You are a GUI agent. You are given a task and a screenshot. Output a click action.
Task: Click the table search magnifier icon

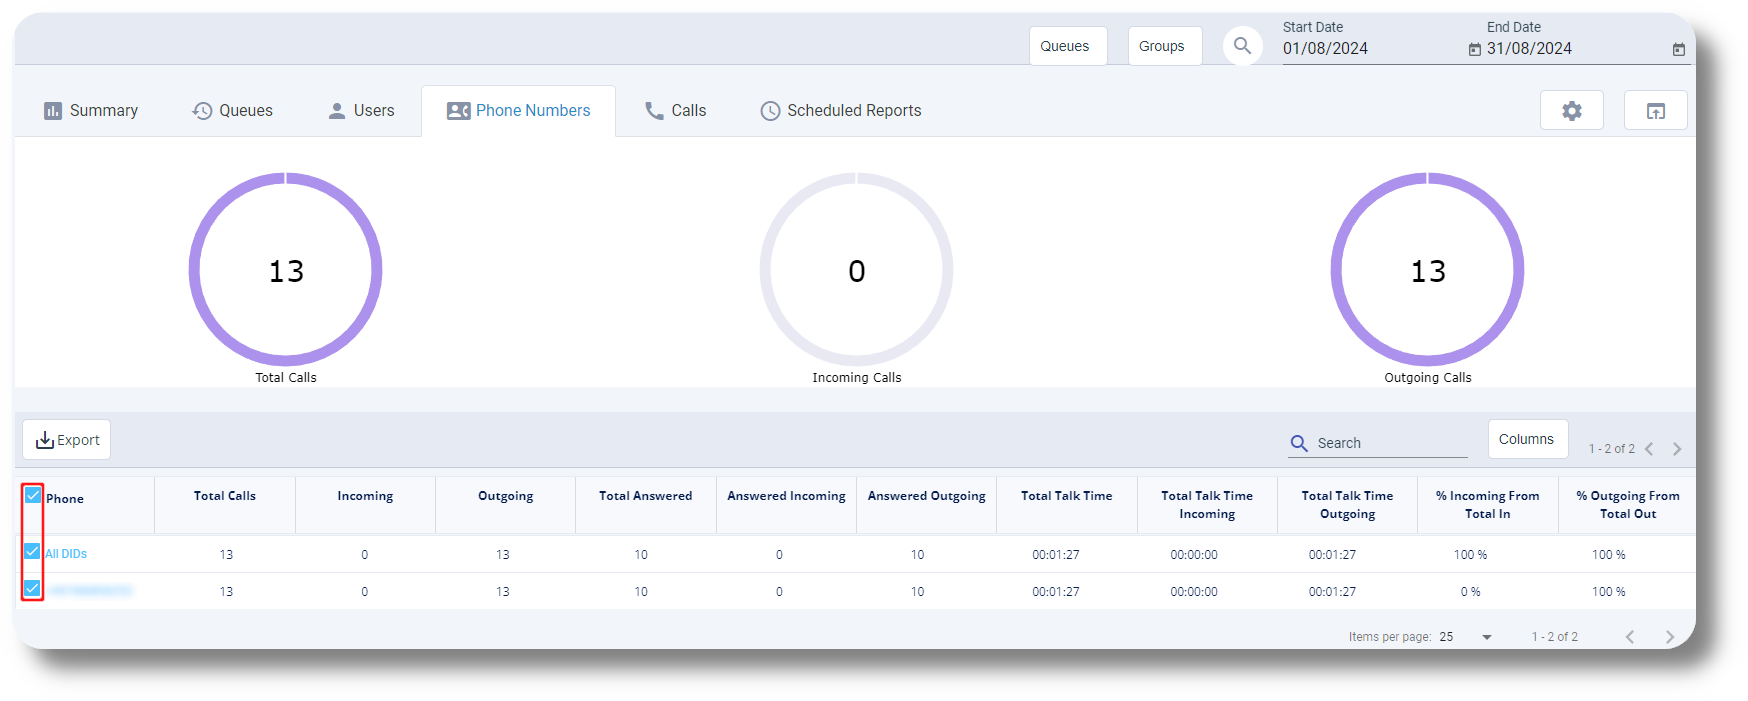1299,443
